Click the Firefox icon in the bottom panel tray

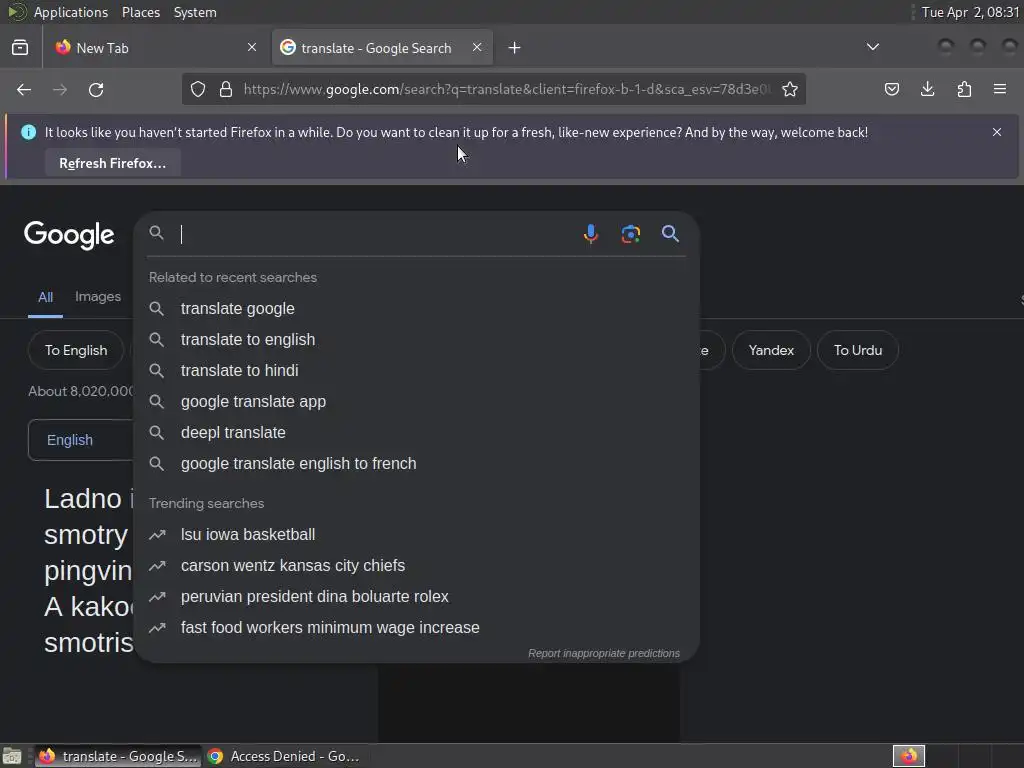coord(908,756)
